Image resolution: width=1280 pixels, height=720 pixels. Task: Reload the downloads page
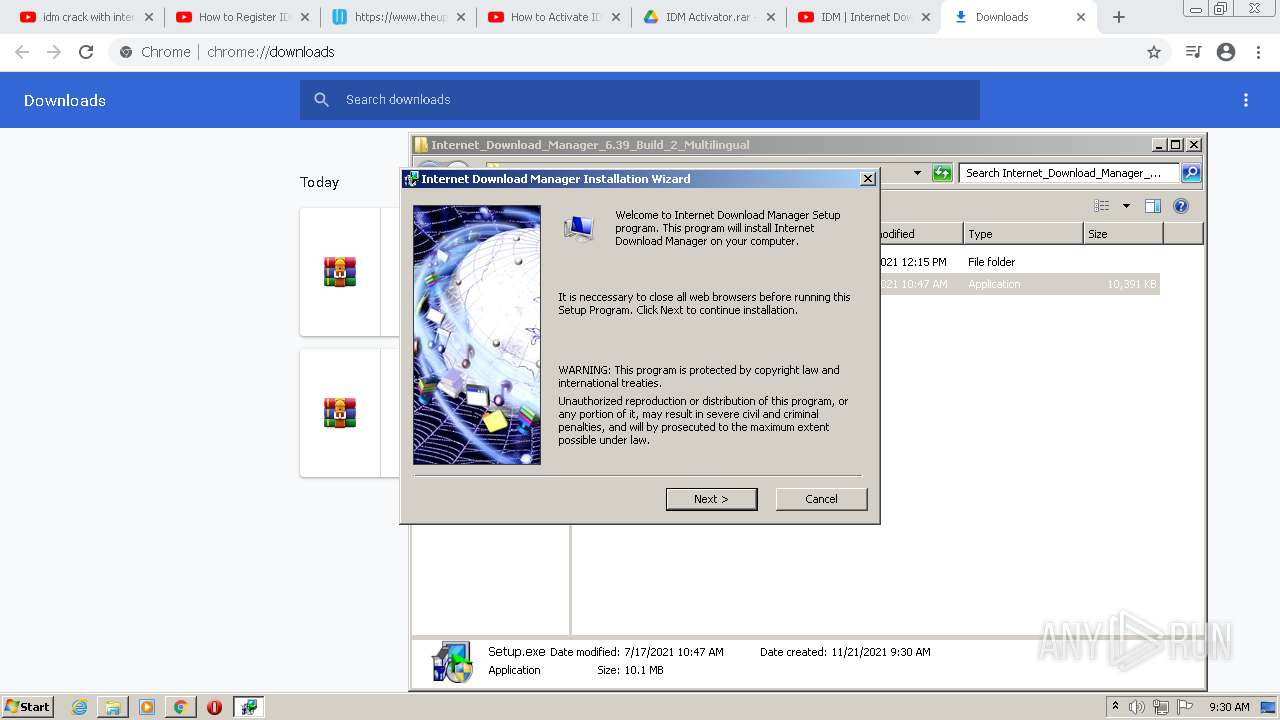[x=86, y=52]
